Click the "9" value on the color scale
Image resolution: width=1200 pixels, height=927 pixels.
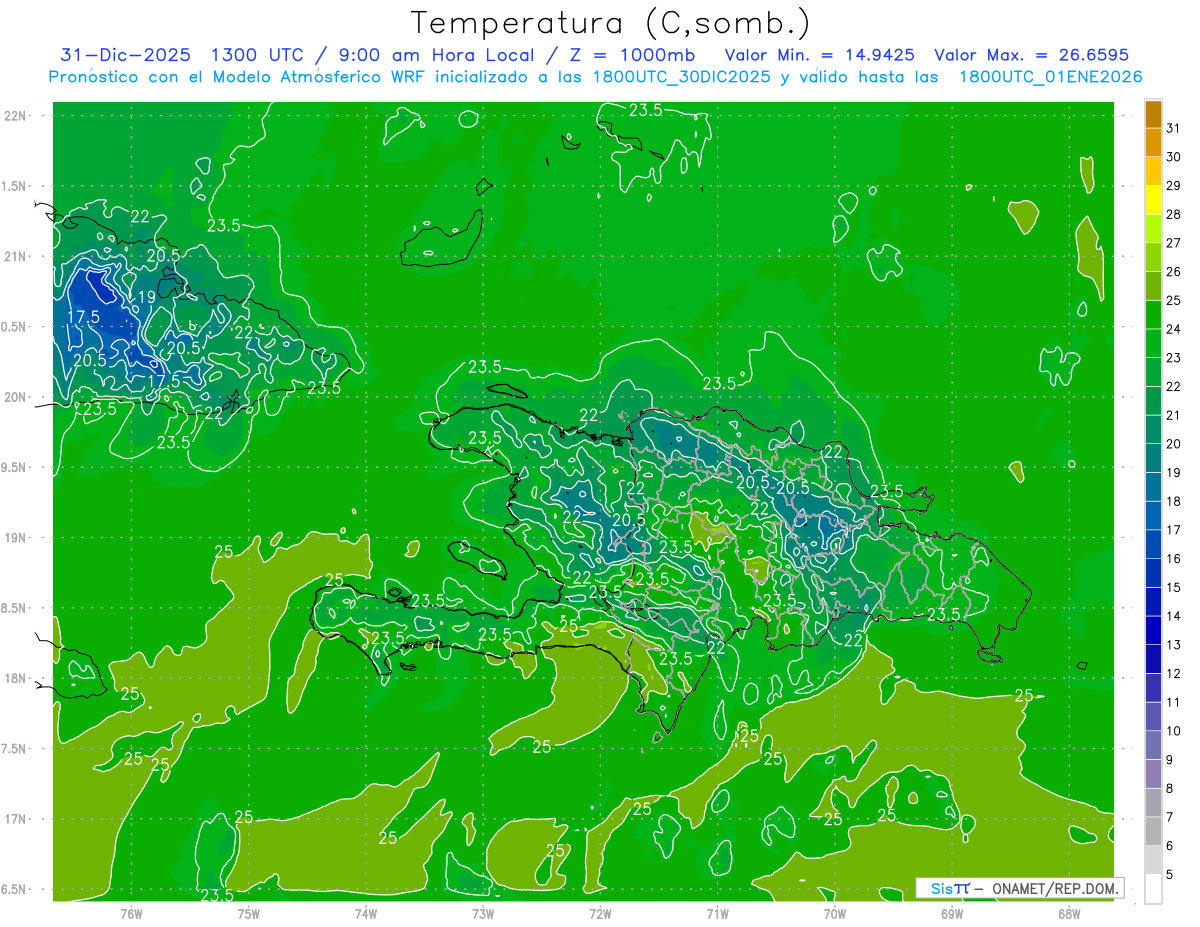tap(1170, 760)
